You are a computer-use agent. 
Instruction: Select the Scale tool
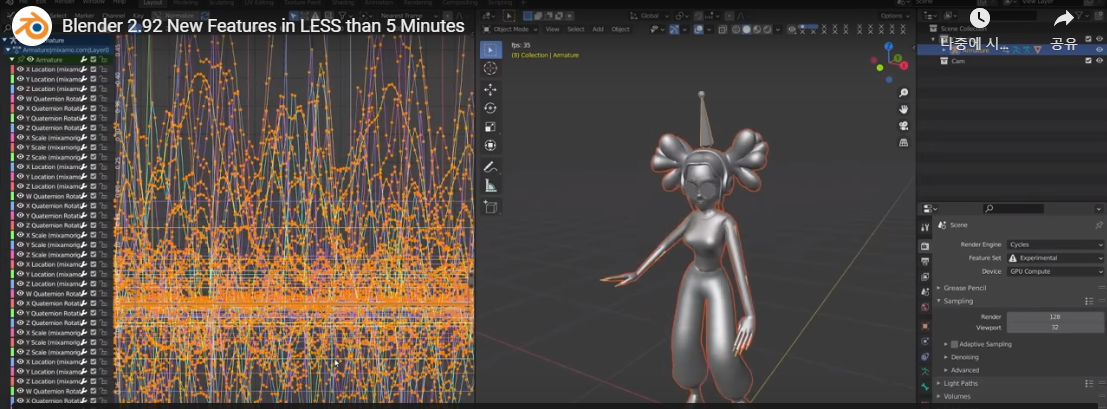pos(491,127)
